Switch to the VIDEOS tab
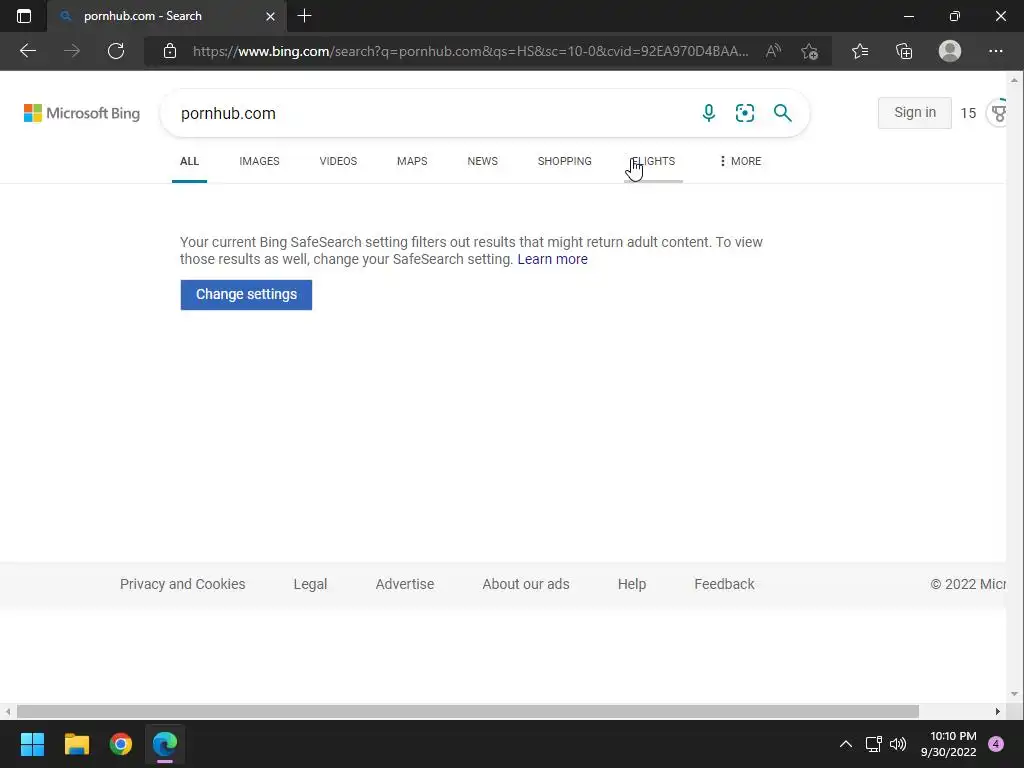 [338, 161]
